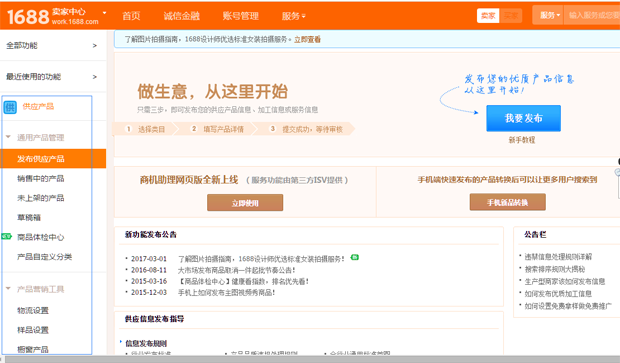This screenshot has width=620, height=363.
Task: Click step 1 选择类目
Action: (x=145, y=129)
